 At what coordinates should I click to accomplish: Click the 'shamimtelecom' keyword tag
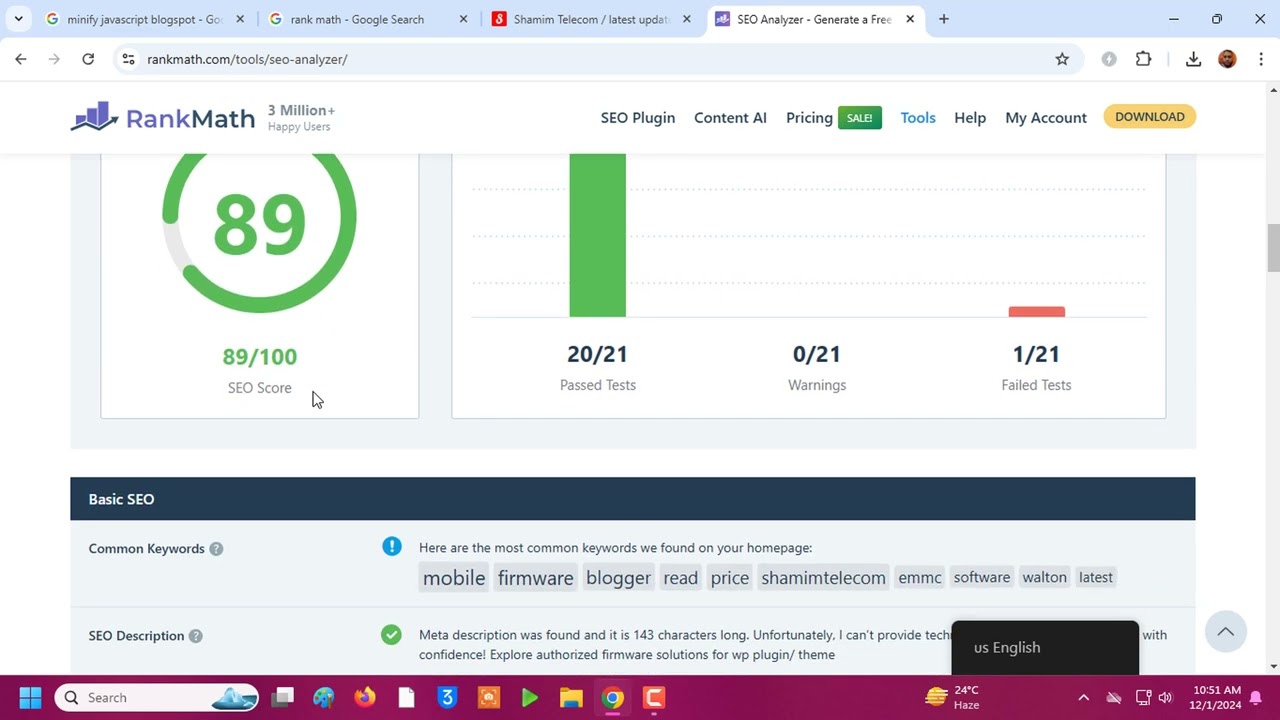pos(823,577)
